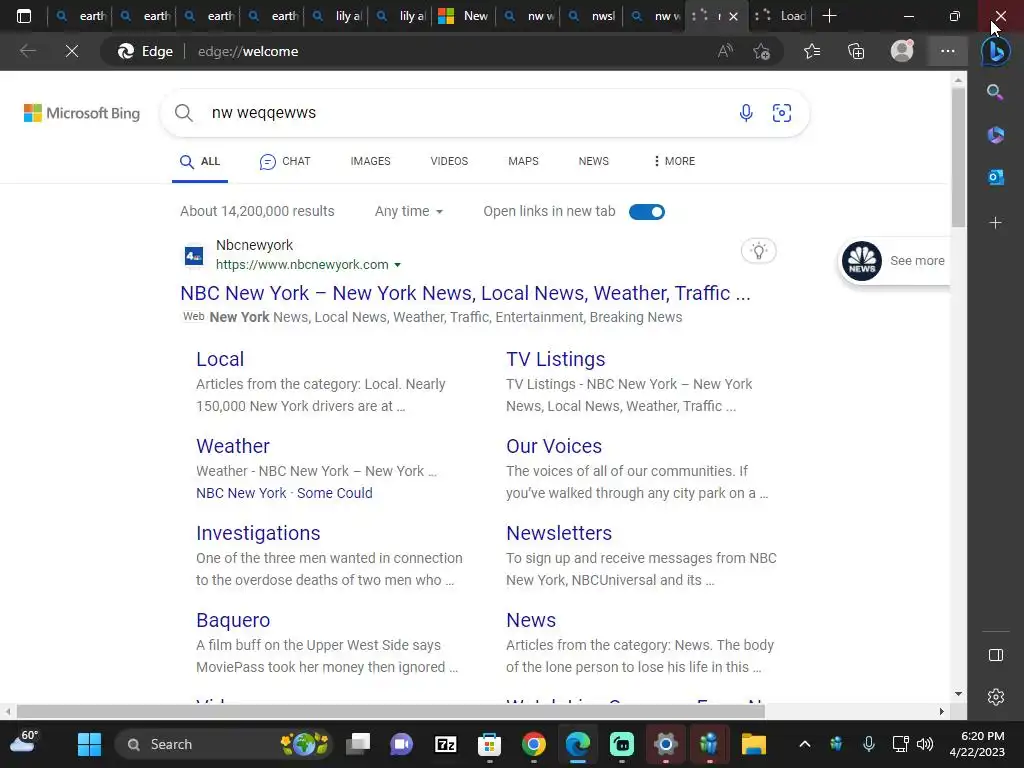The height and width of the screenshot is (768, 1024).
Task: Open Outlook icon in sidebar
Action: [995, 176]
